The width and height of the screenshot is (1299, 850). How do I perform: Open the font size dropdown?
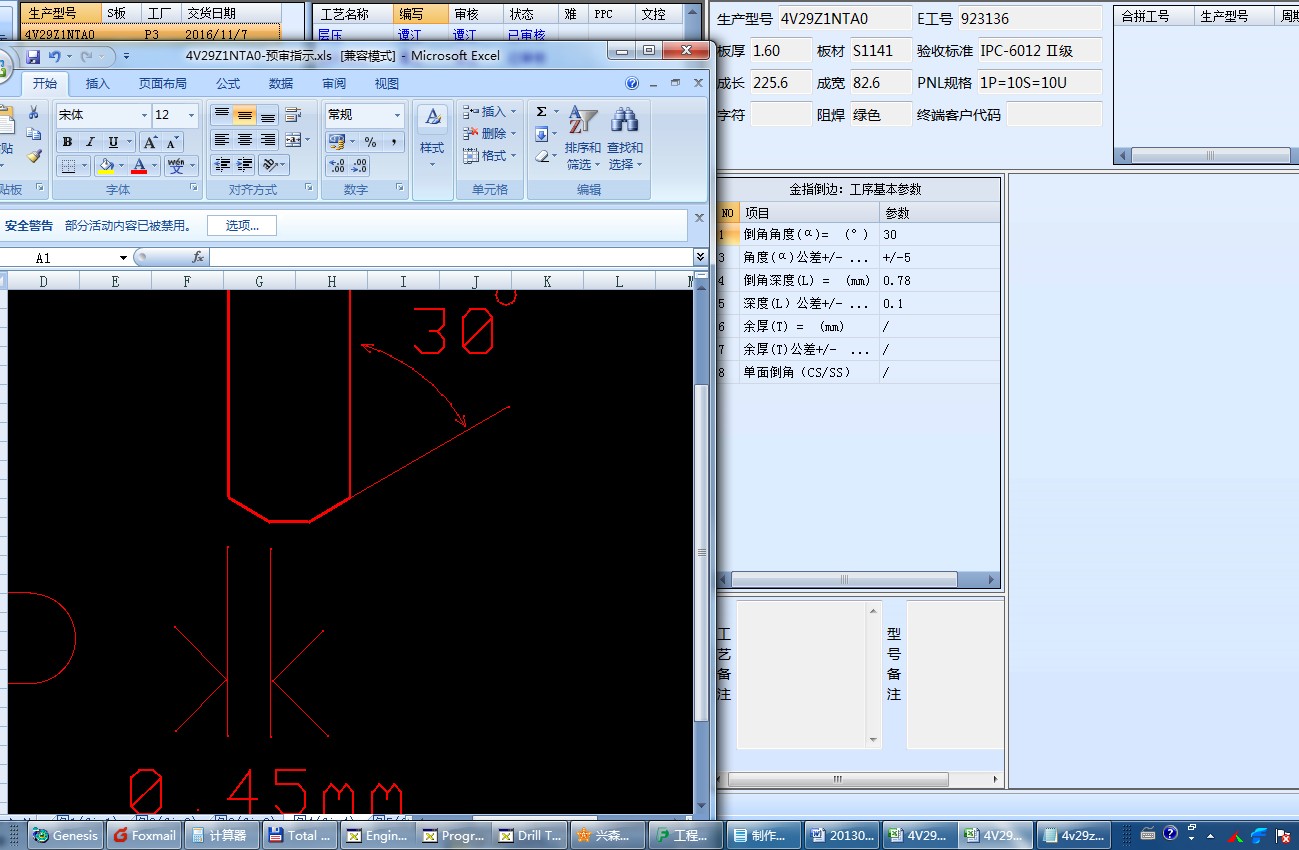click(191, 115)
